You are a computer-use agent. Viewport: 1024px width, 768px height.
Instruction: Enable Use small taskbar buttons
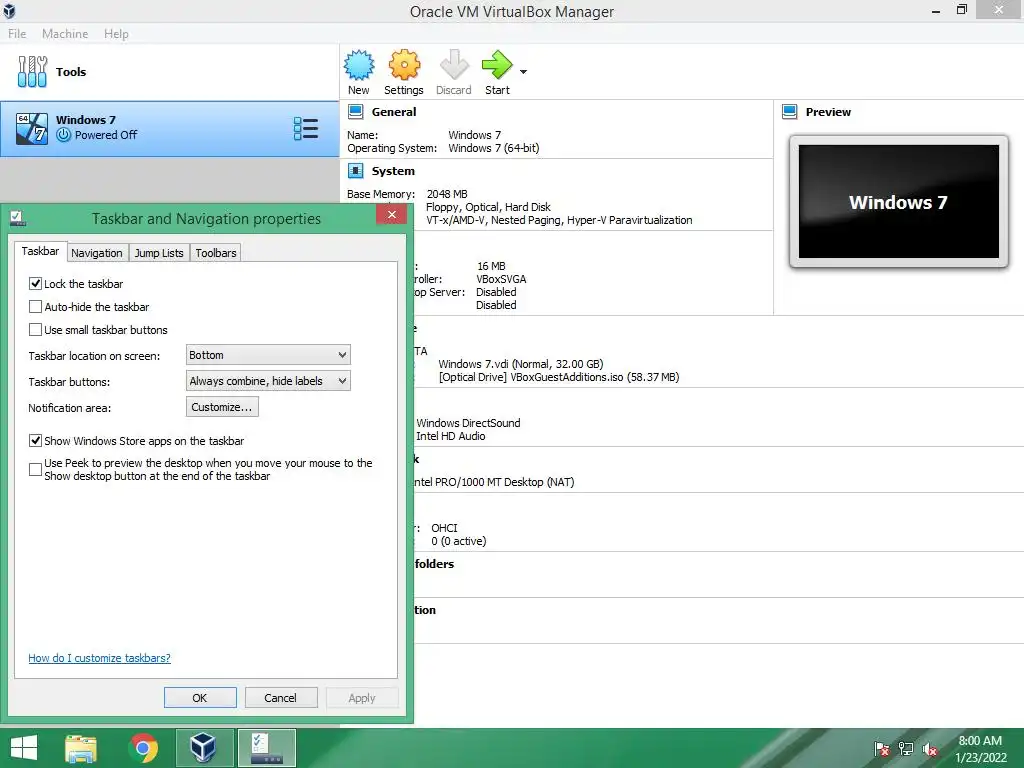point(35,329)
